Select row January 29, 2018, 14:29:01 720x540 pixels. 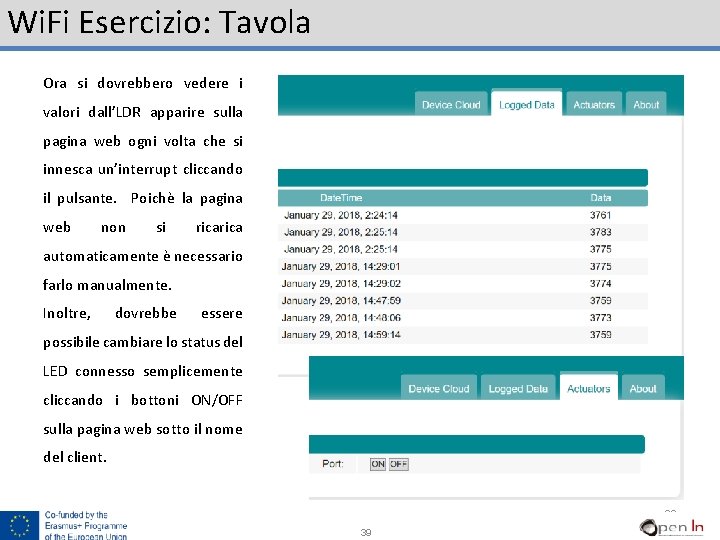tap(463, 266)
